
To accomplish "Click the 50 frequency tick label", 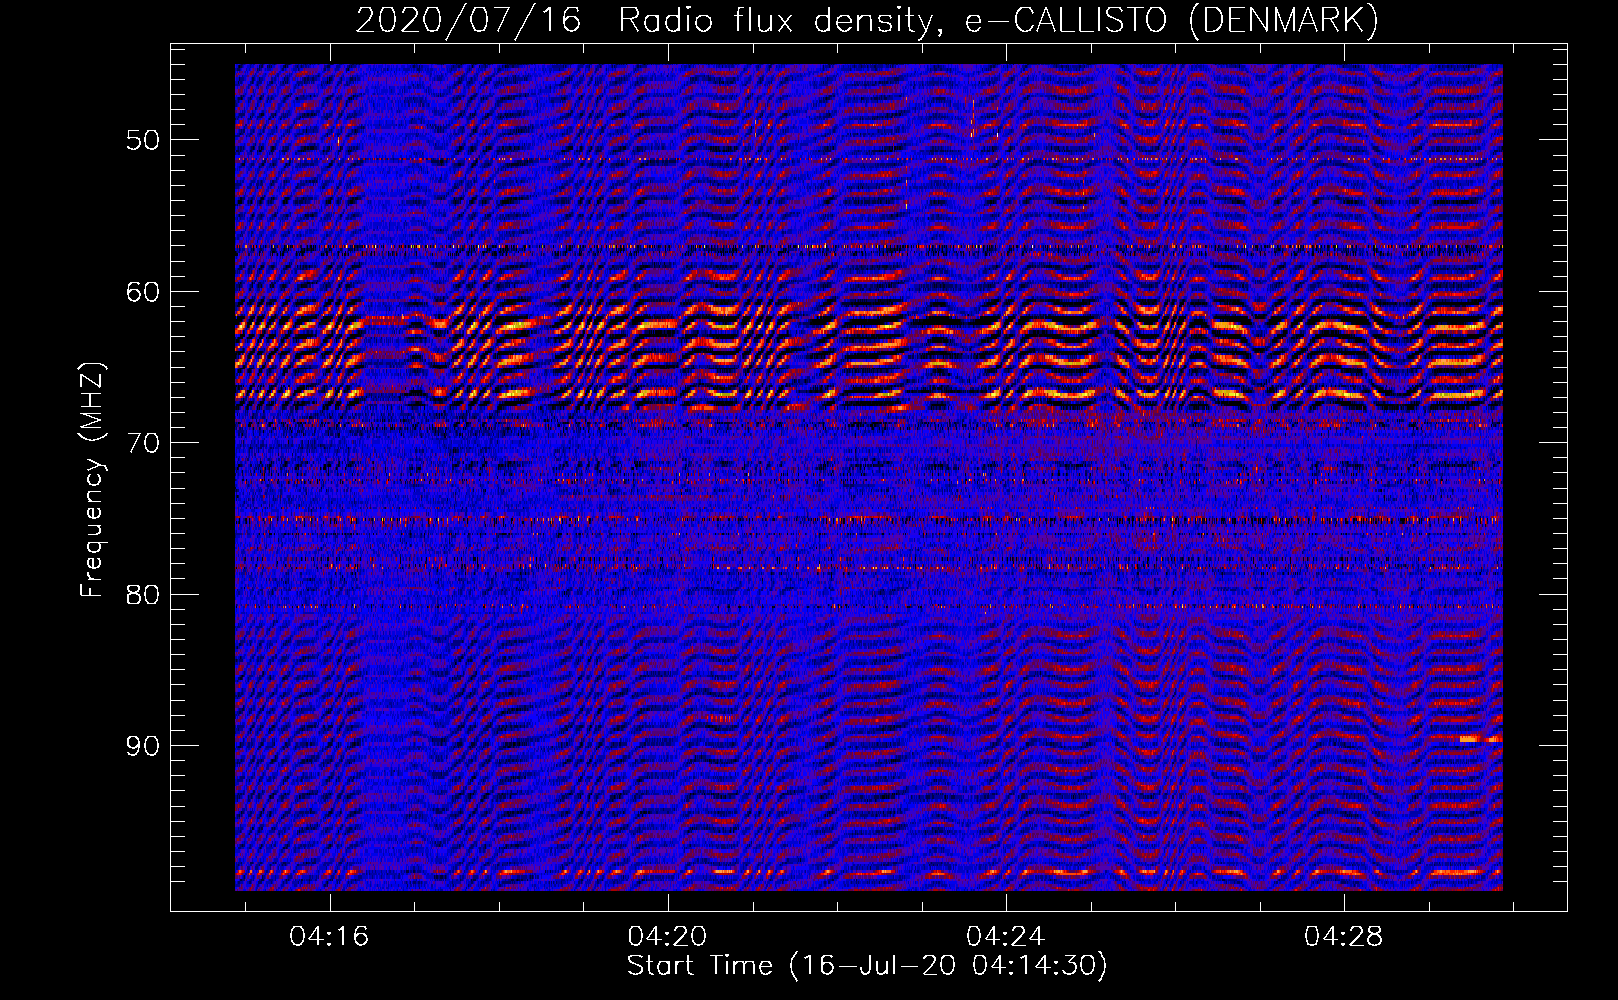I will [143, 140].
